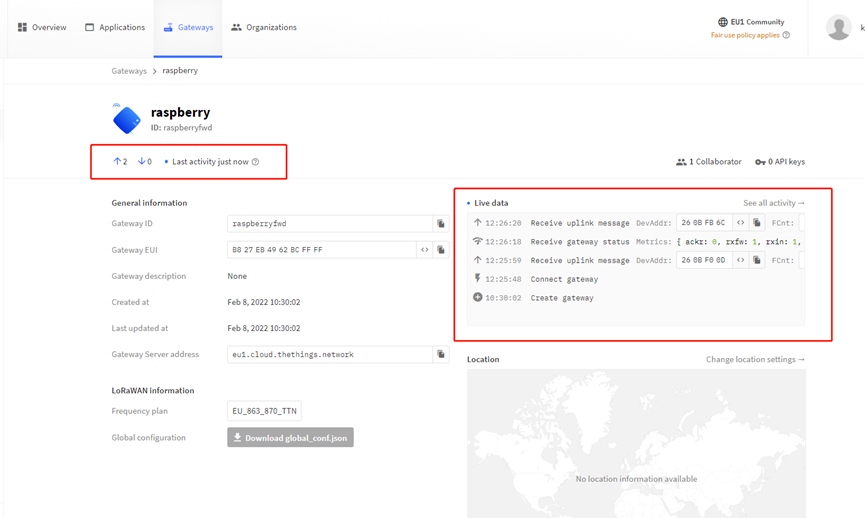Click the uplink count arrow indicator
Viewport: 865px width, 518px height.
pyautogui.click(x=120, y=162)
